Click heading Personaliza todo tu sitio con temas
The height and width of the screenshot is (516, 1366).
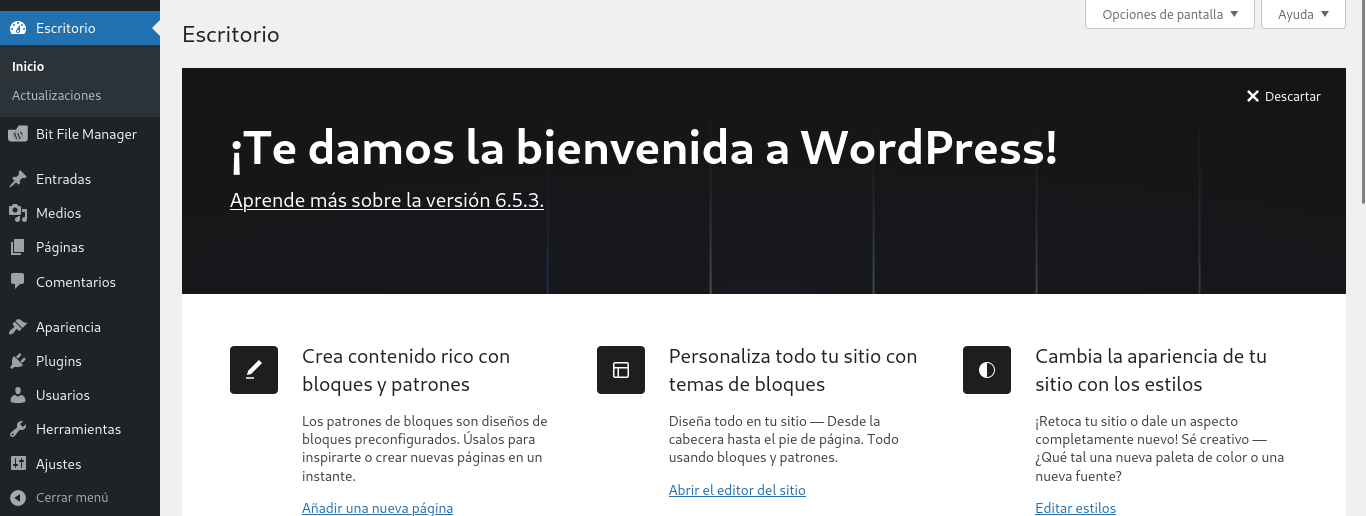(x=793, y=370)
